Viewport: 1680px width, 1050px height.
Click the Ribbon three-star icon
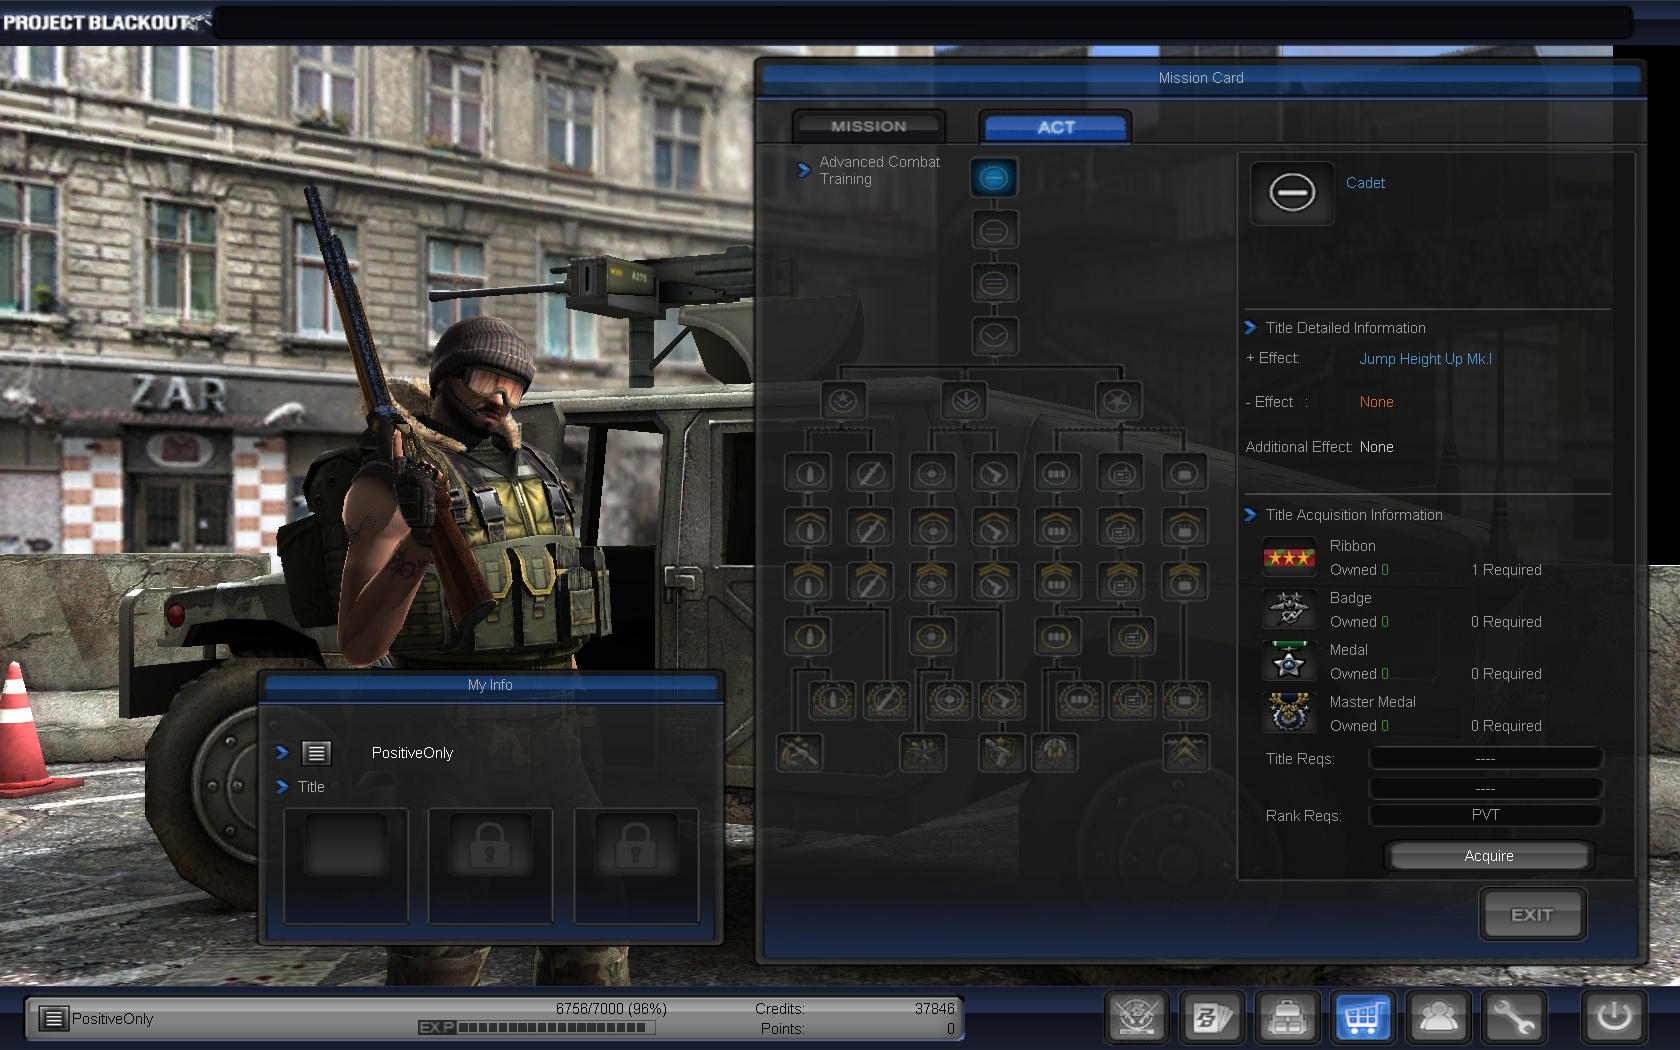(x=1289, y=557)
